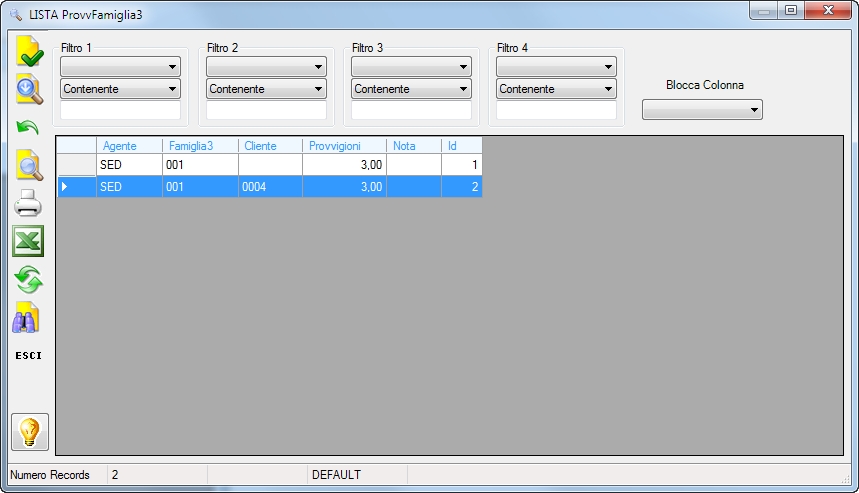859x493 pixels.
Task: Click the yellow document with green checkmark icon
Action: (29, 51)
